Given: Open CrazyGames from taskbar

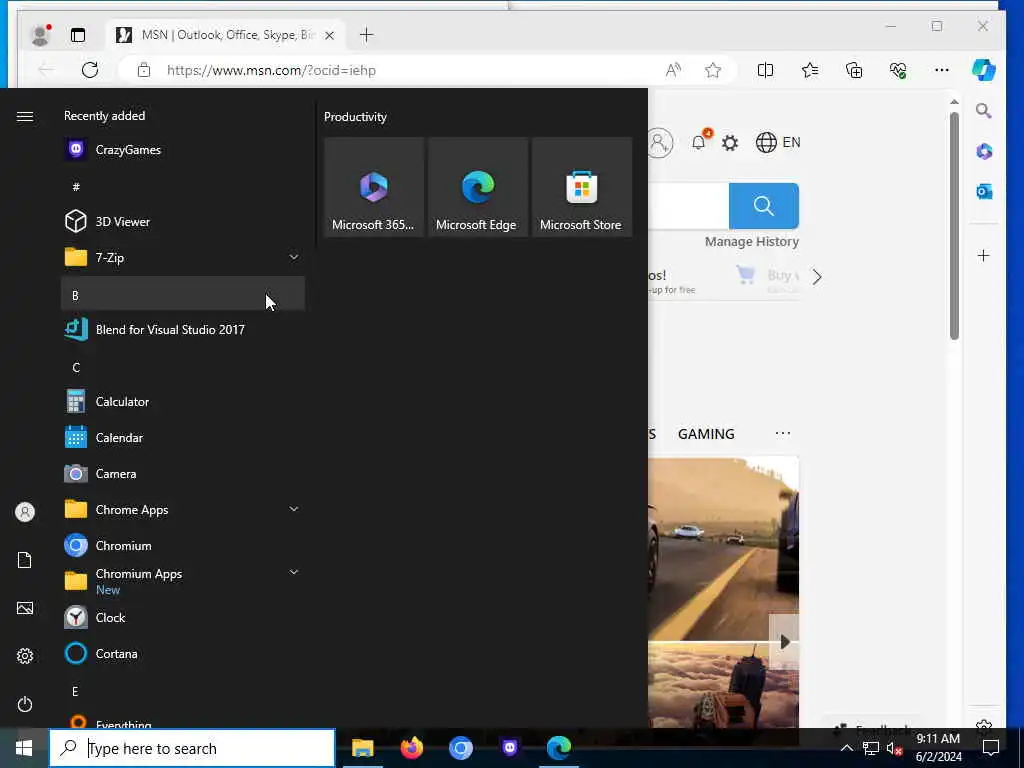Looking at the screenshot, I should click(510, 748).
